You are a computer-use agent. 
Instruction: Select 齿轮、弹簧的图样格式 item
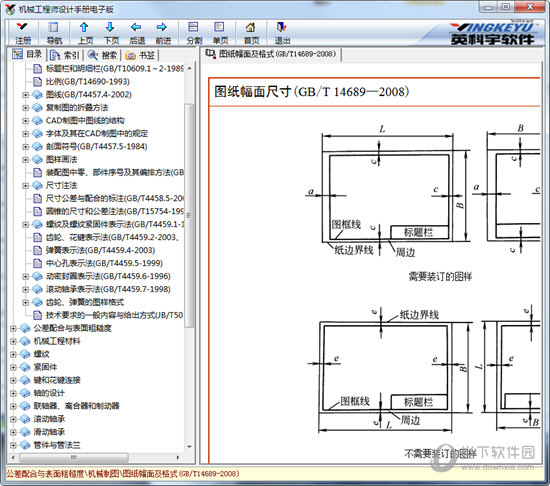85,302
